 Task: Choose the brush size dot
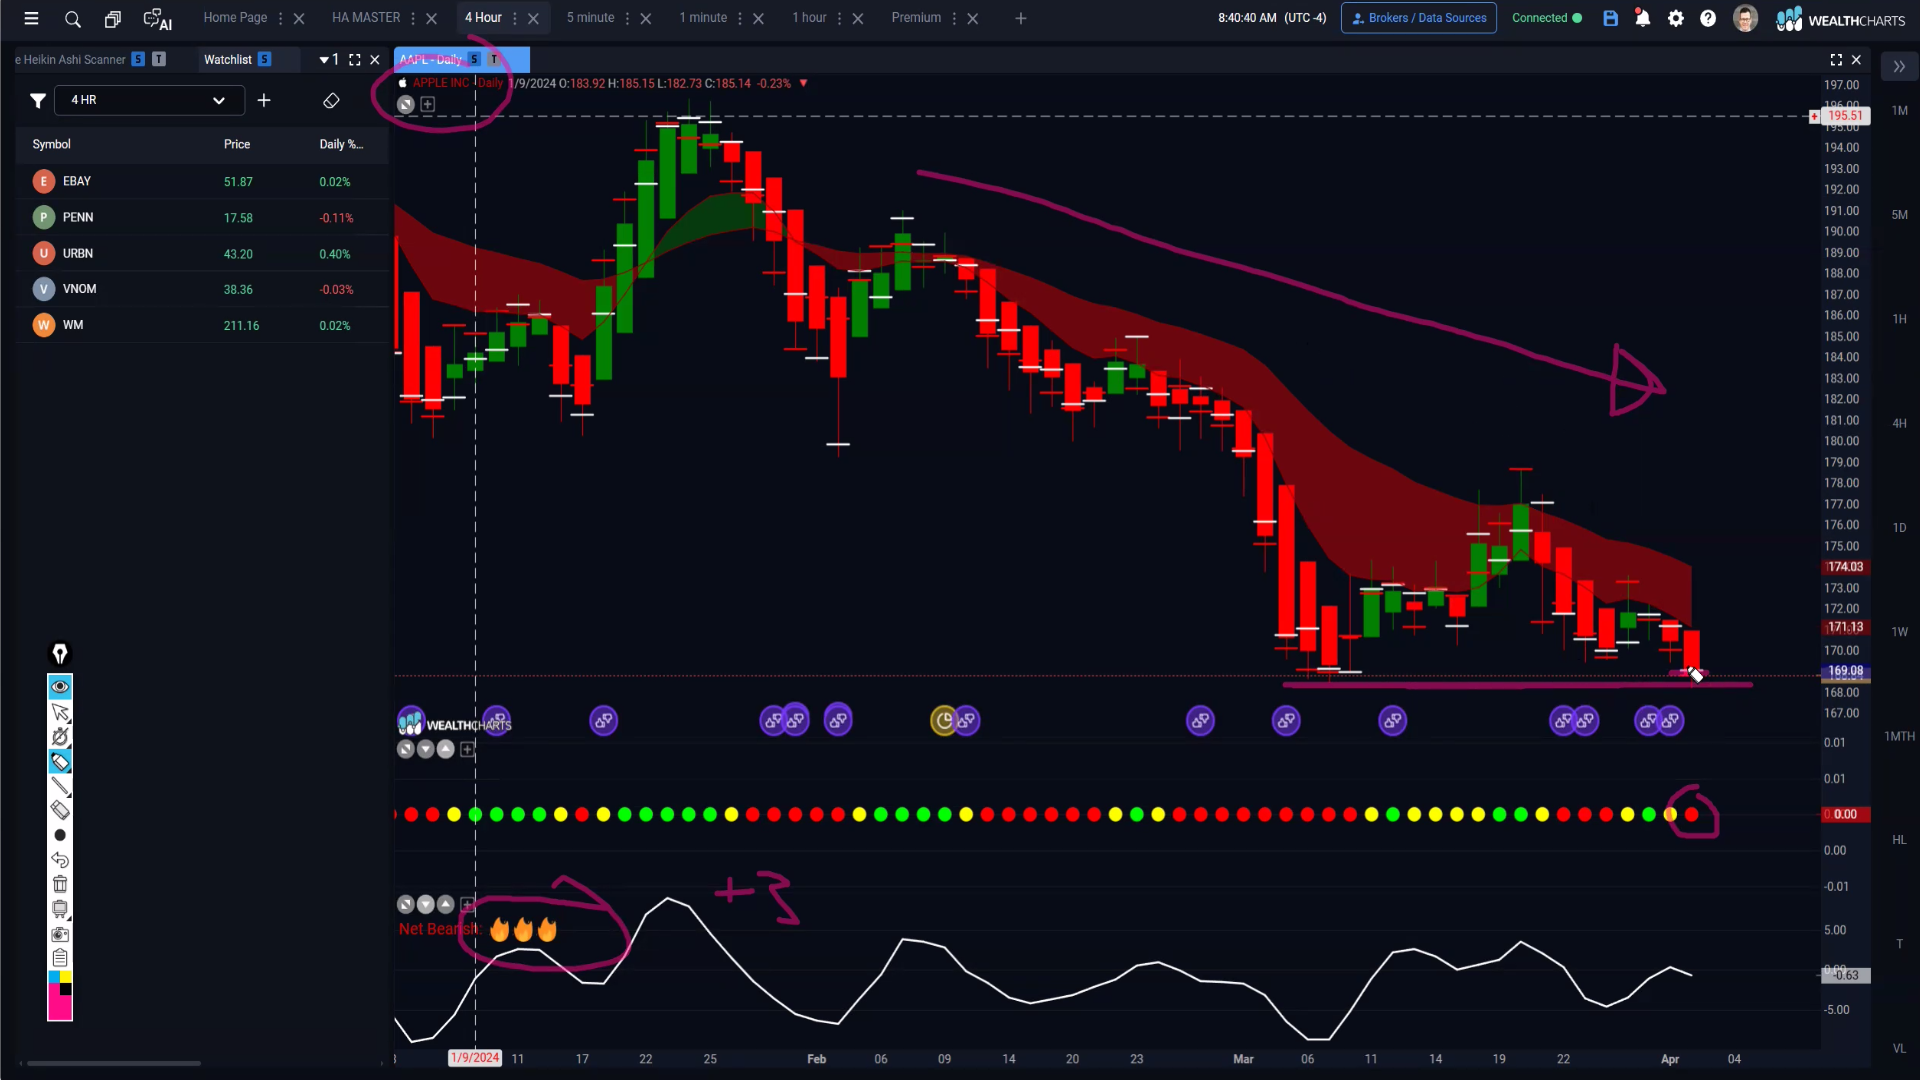coord(60,835)
